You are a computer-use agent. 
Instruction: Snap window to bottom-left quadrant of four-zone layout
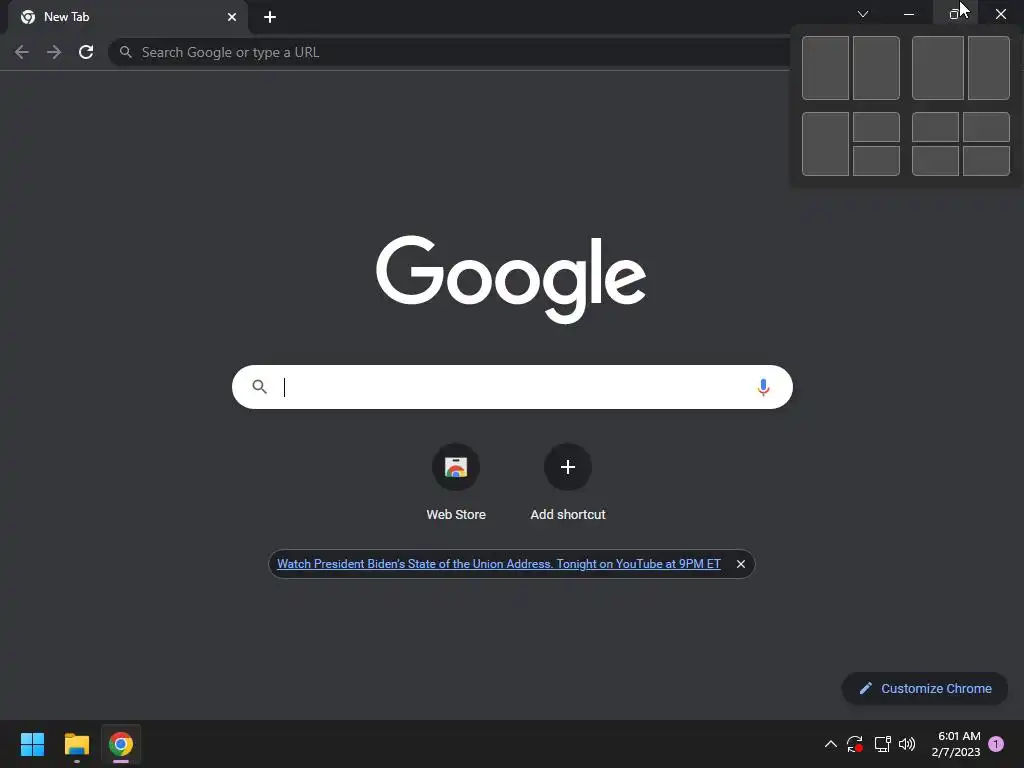(935, 161)
